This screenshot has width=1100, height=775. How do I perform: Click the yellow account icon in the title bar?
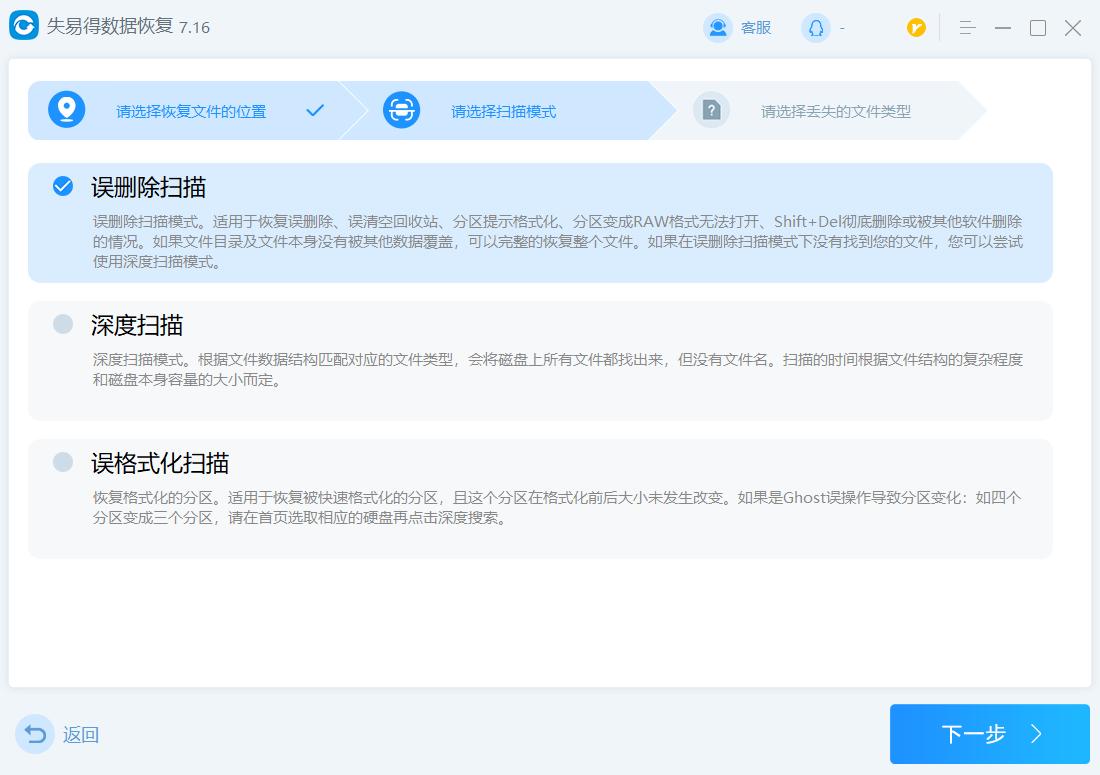pos(916,28)
